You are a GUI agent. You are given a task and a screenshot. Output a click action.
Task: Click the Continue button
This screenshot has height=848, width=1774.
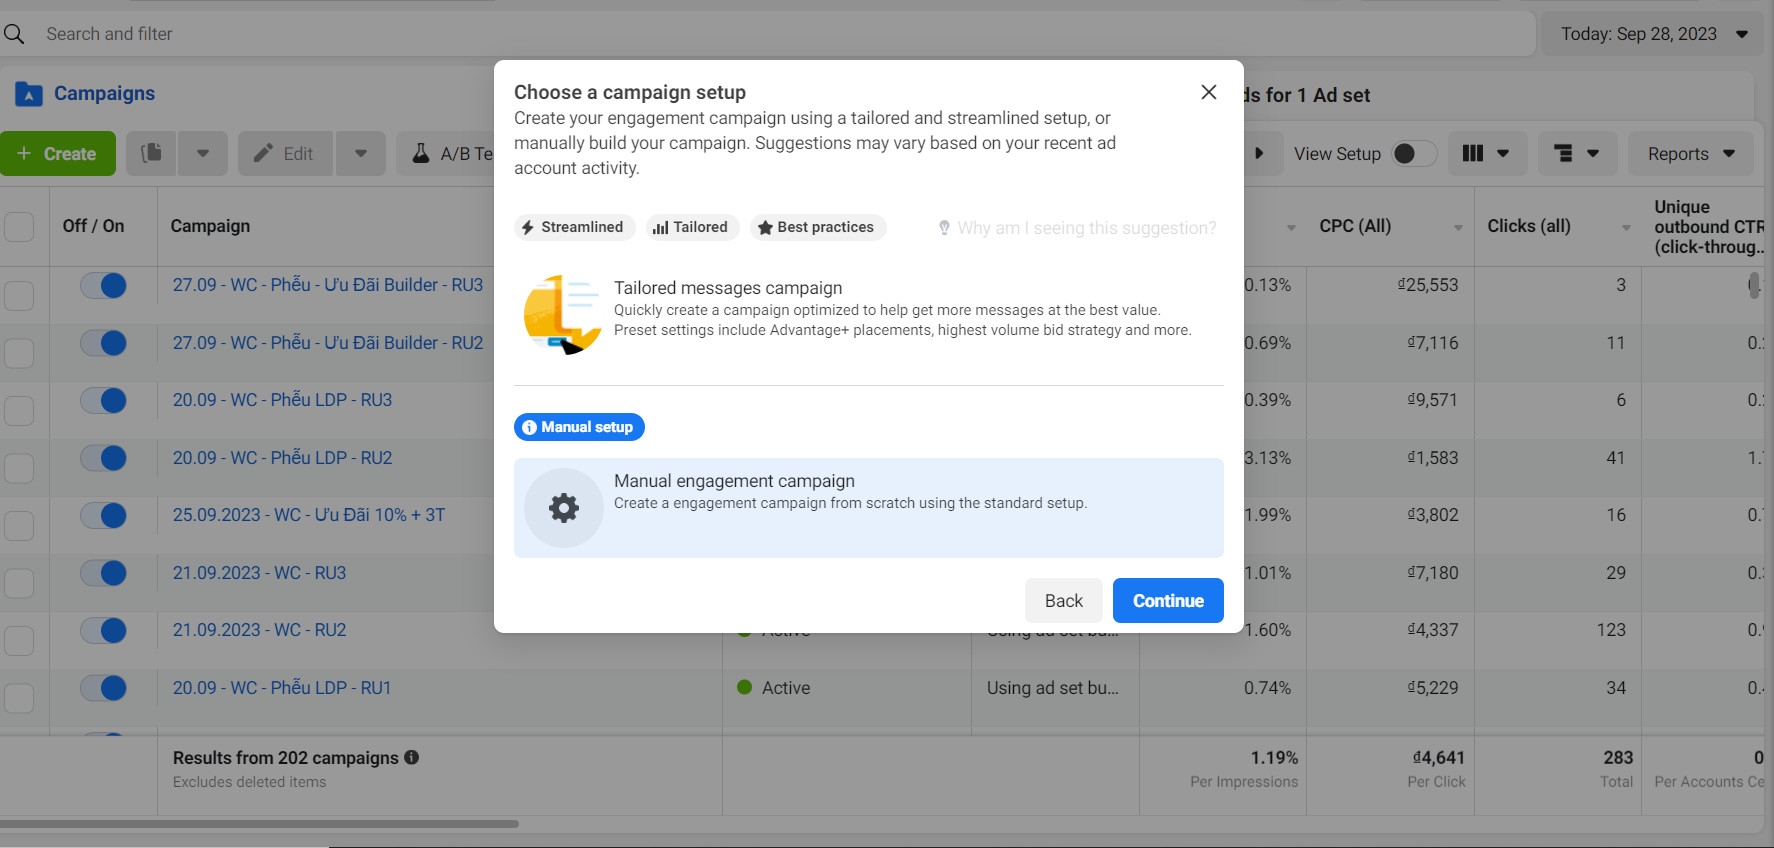(1167, 601)
